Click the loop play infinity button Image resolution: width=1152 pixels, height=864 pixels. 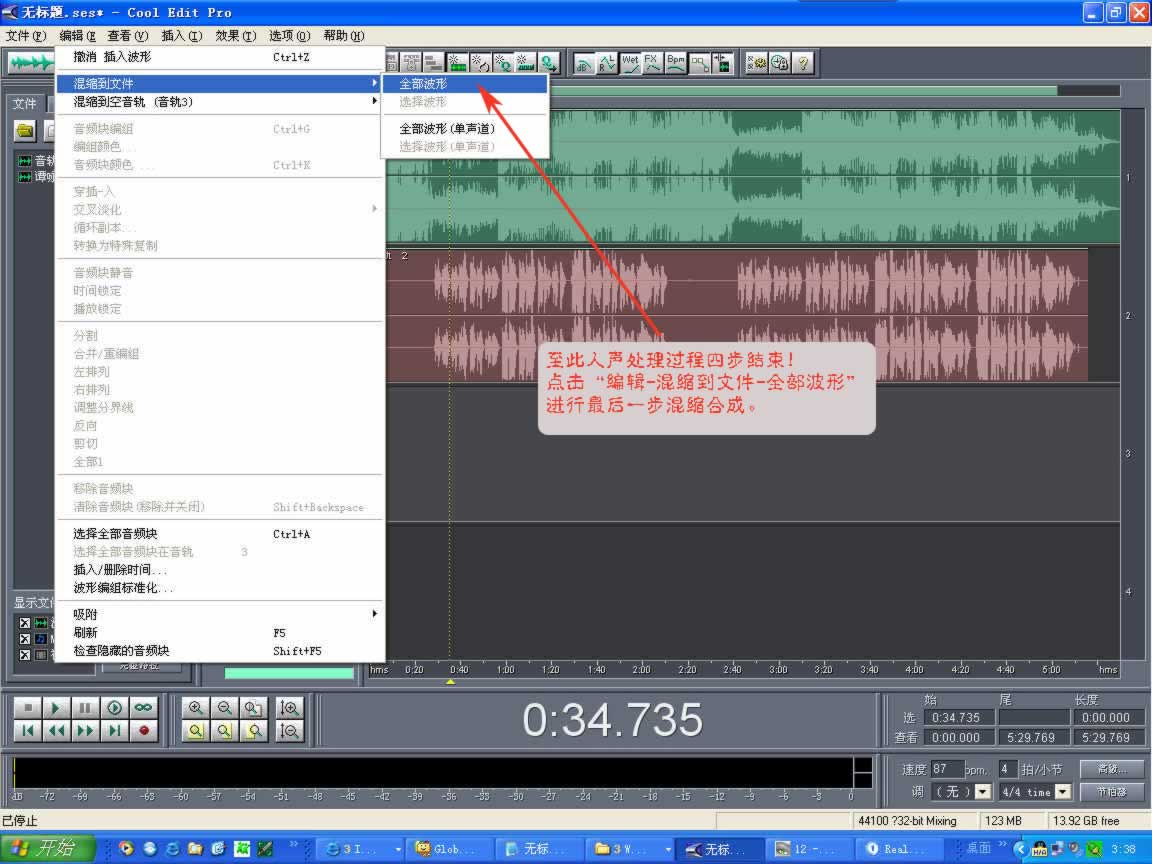(144, 708)
